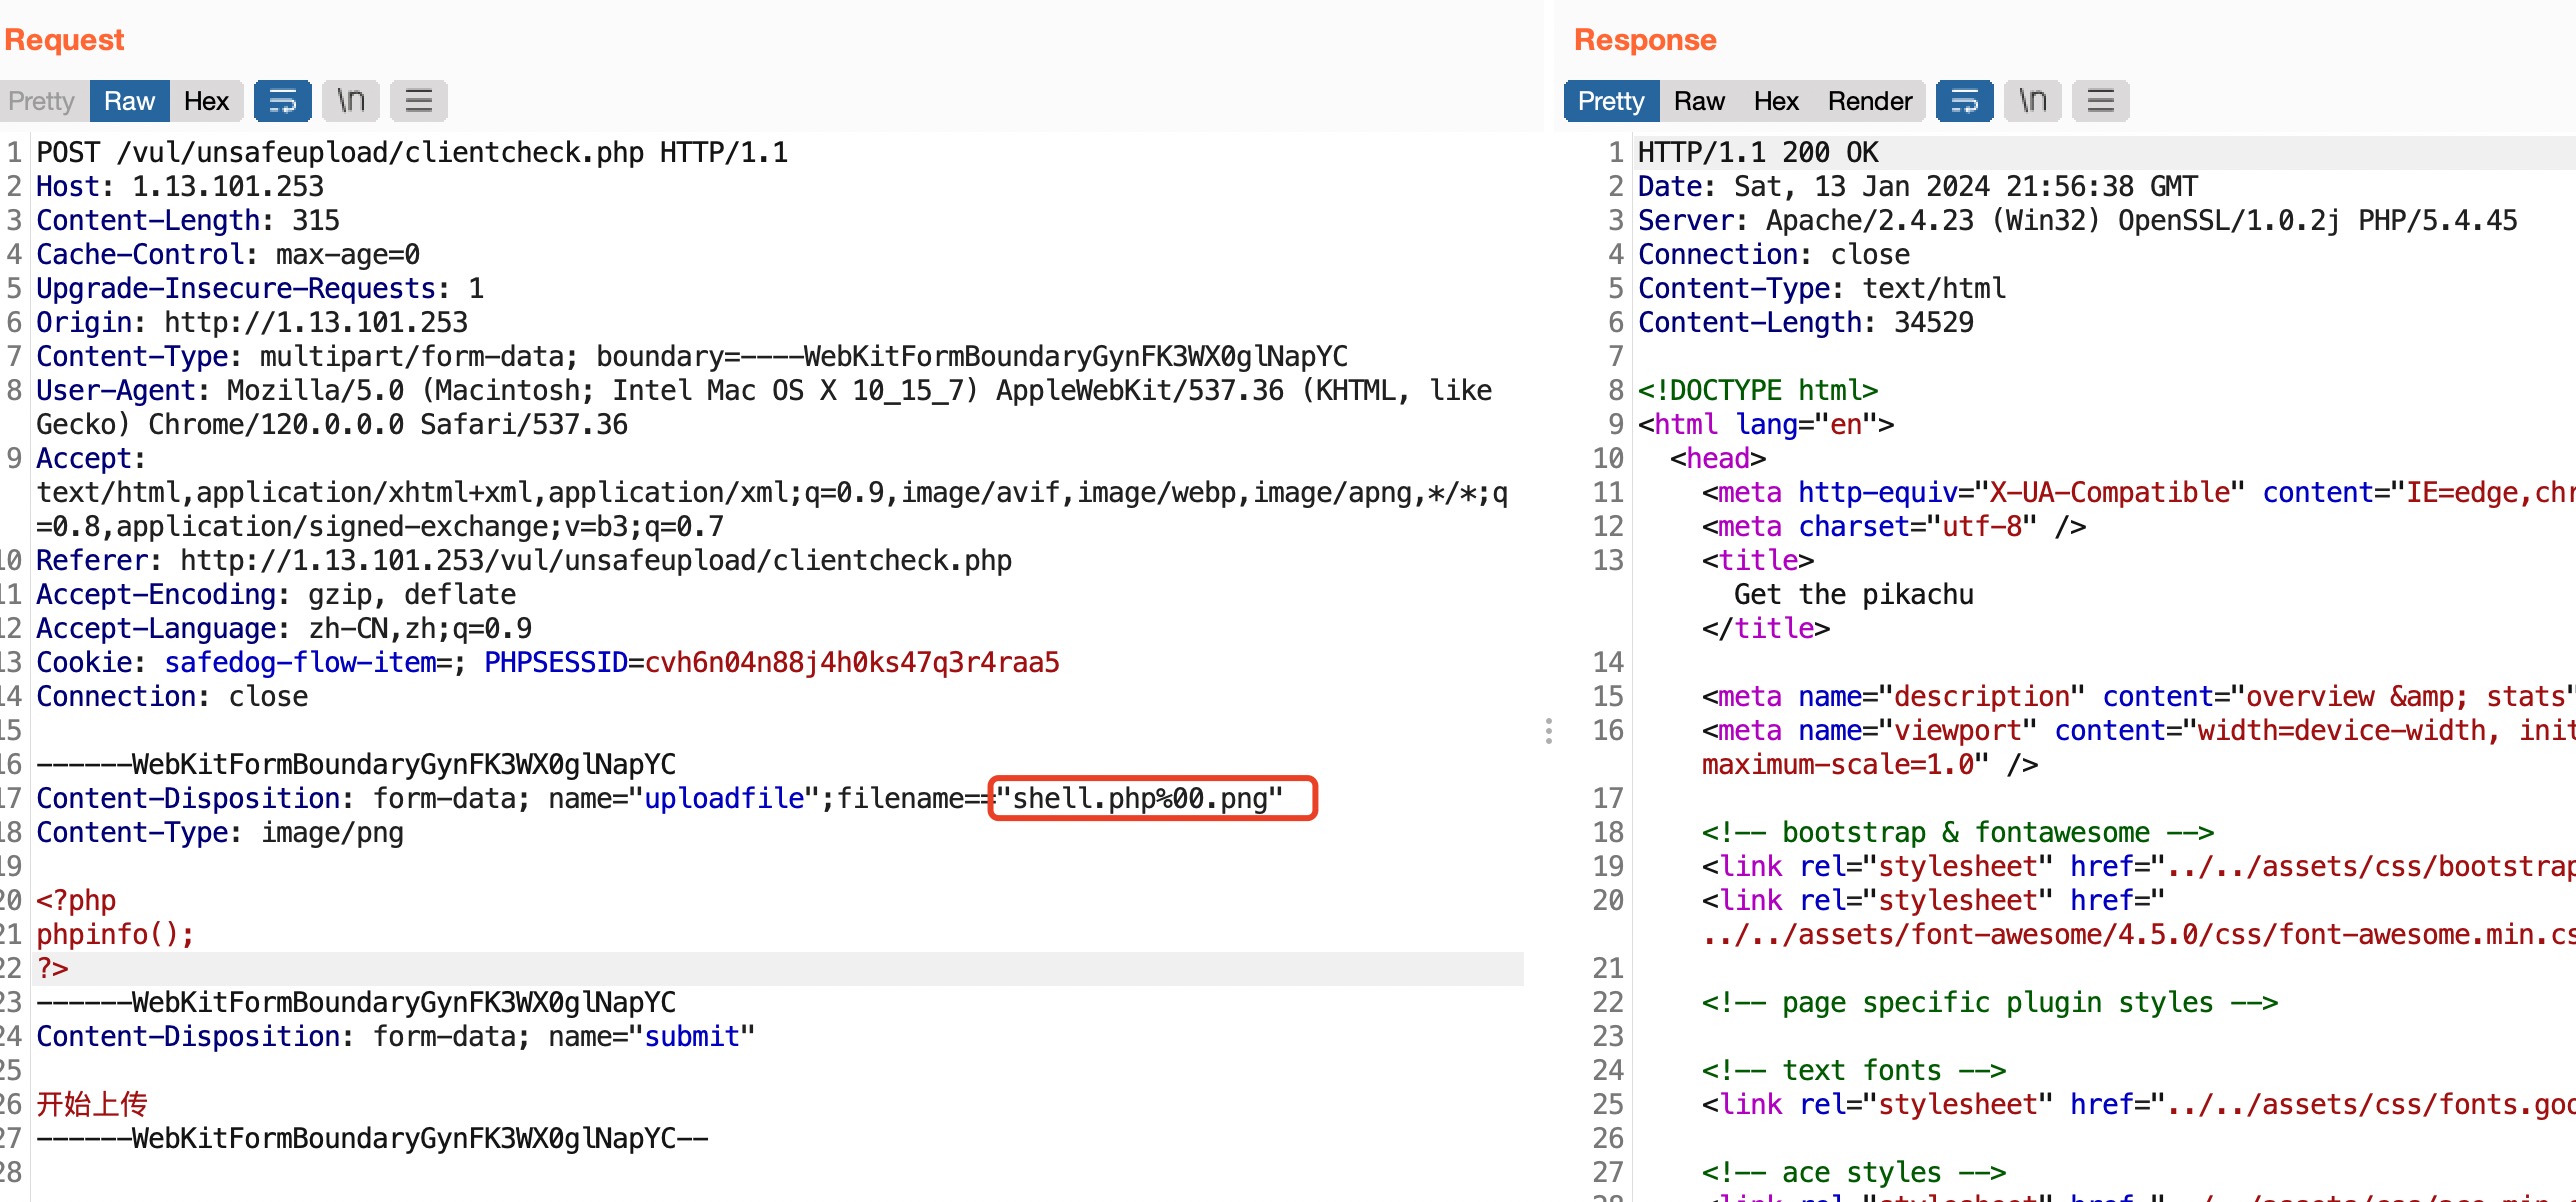
Task: Click the PHPSESSID cookie value text
Action: pyautogui.click(x=851, y=662)
